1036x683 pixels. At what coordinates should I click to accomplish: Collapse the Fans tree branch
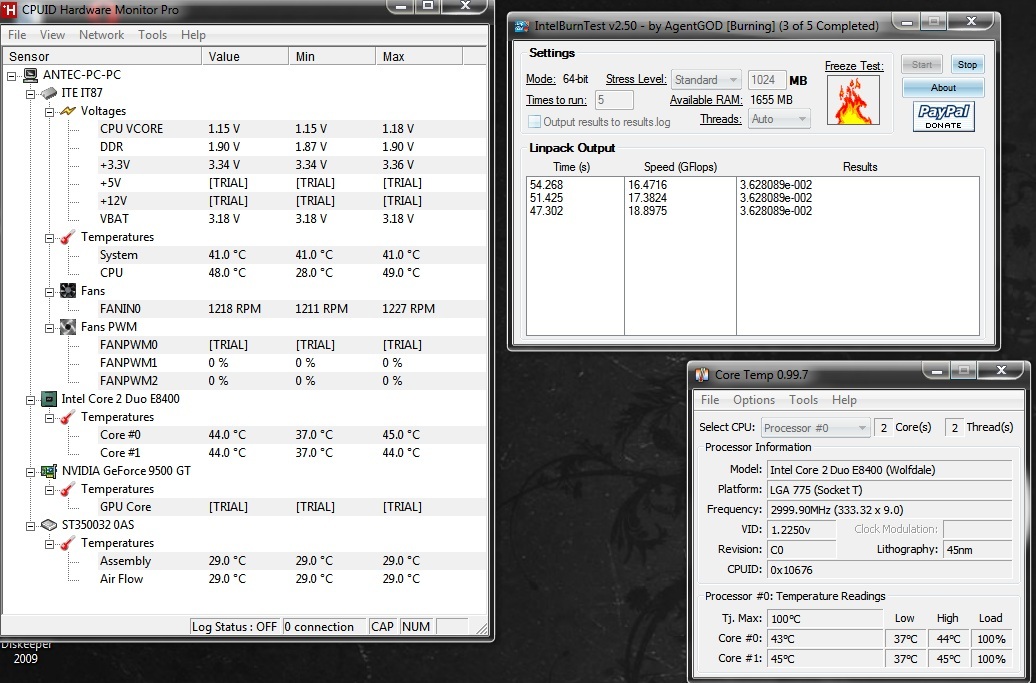tap(50, 291)
